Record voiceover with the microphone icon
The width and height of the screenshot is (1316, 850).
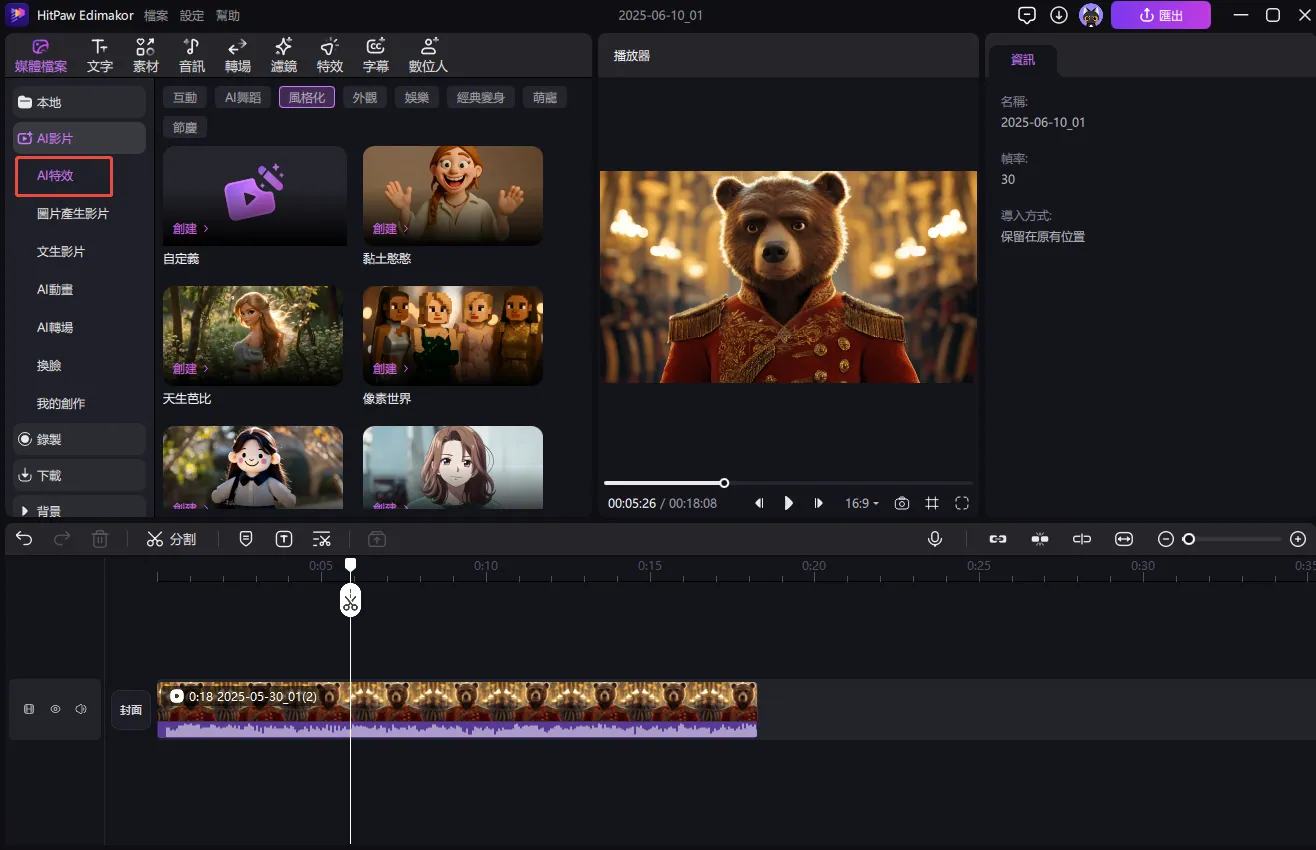[x=935, y=539]
